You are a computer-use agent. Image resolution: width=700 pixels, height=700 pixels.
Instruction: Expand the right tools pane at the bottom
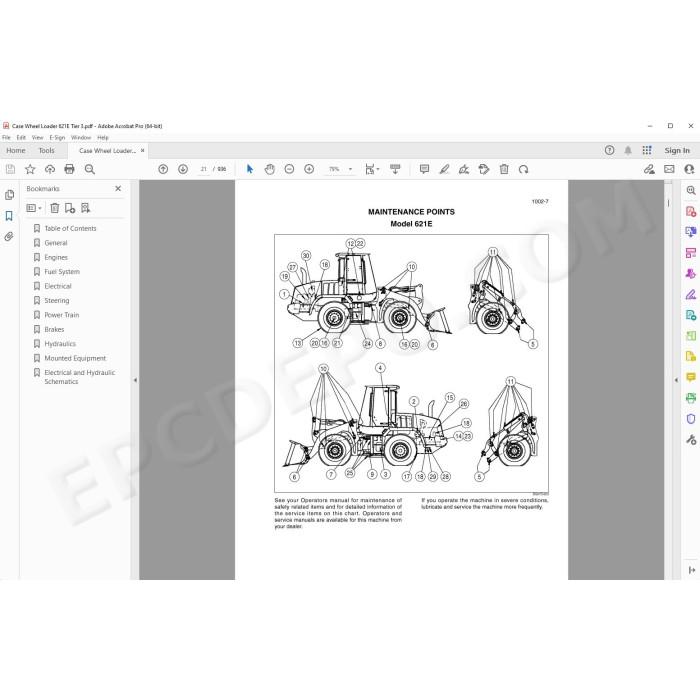coord(691,570)
